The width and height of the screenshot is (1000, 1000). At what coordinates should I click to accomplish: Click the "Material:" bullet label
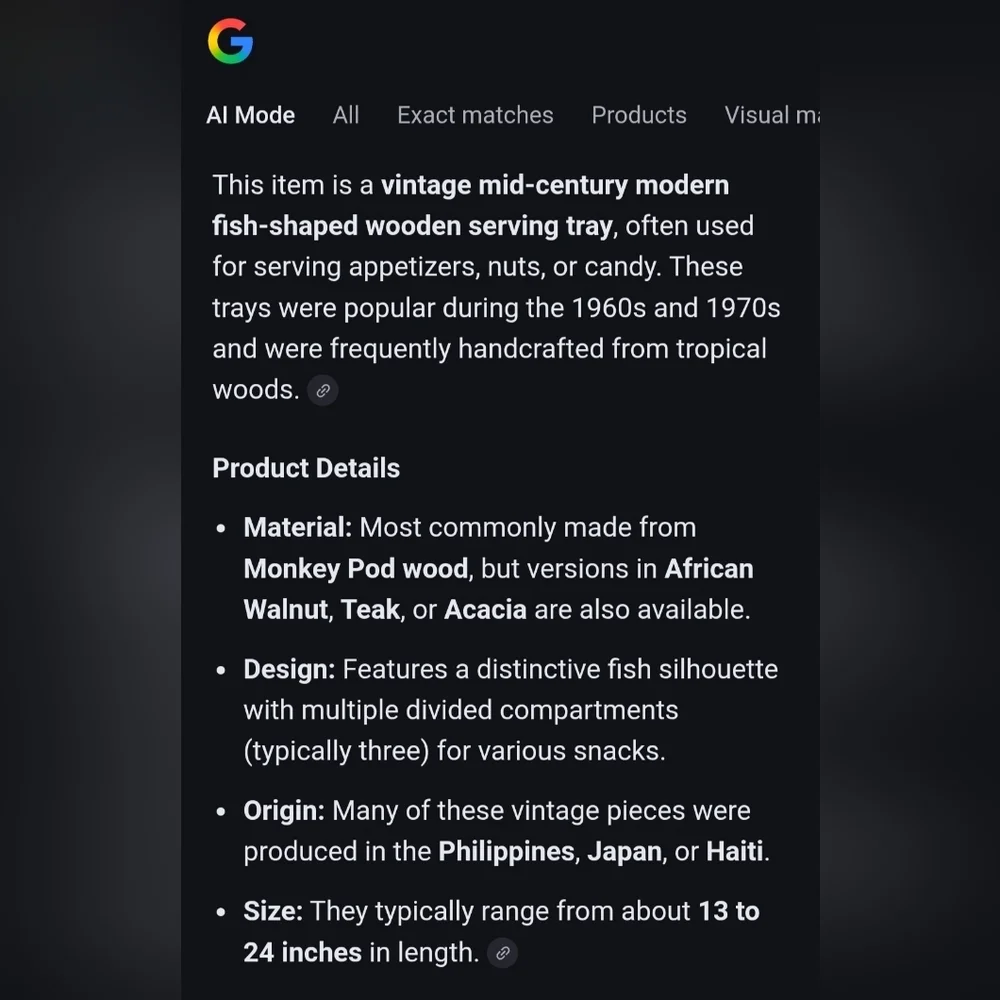tap(298, 528)
